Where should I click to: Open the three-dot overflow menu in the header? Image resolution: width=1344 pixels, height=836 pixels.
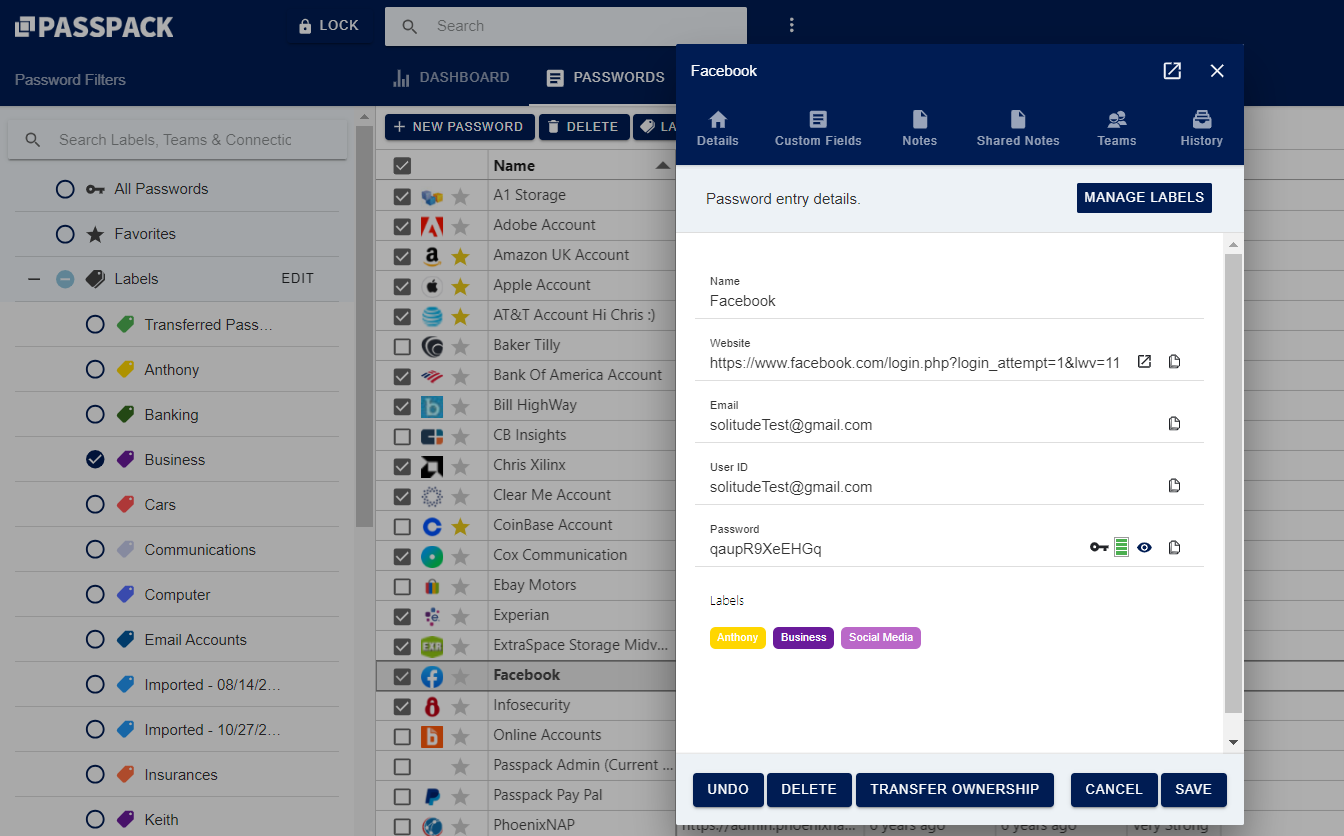792,25
